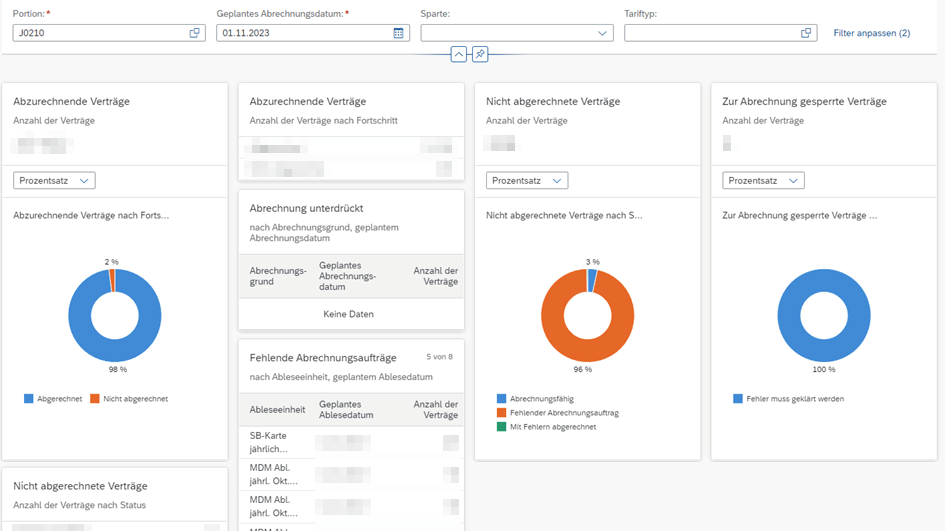This screenshot has width=945, height=531.
Task: Toggle the pin header button
Action: pyautogui.click(x=480, y=54)
